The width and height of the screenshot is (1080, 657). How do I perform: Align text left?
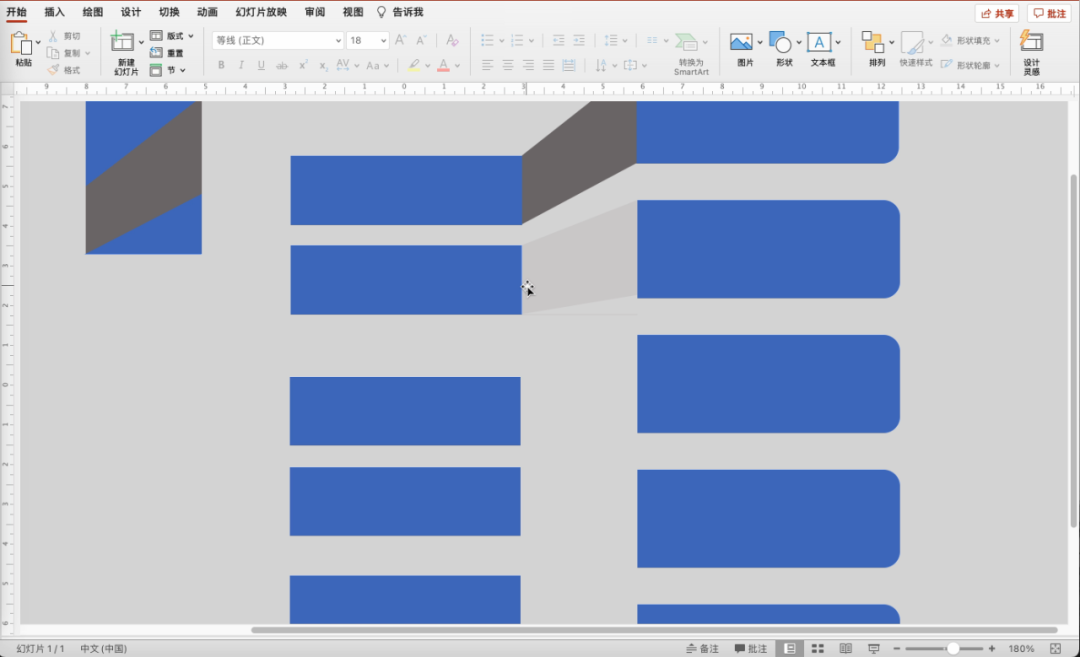pos(487,65)
